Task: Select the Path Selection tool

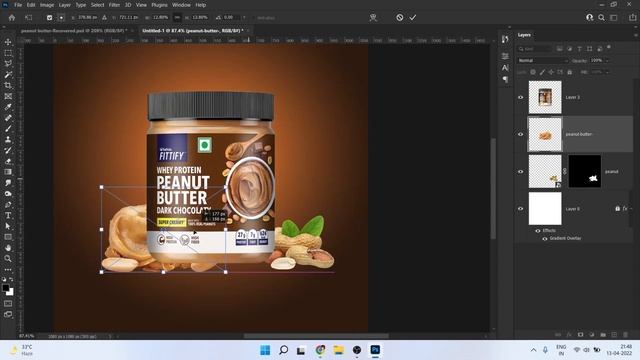Action: (8, 226)
